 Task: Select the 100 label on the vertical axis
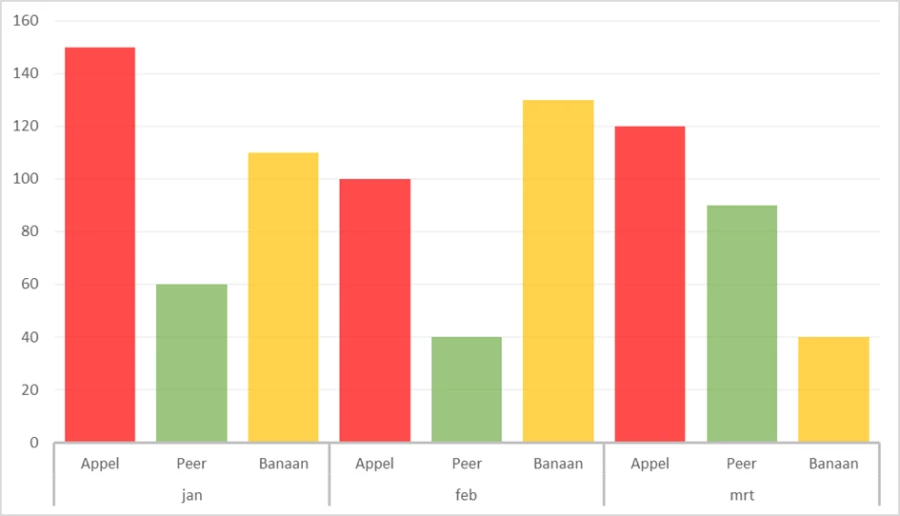tap(26, 179)
